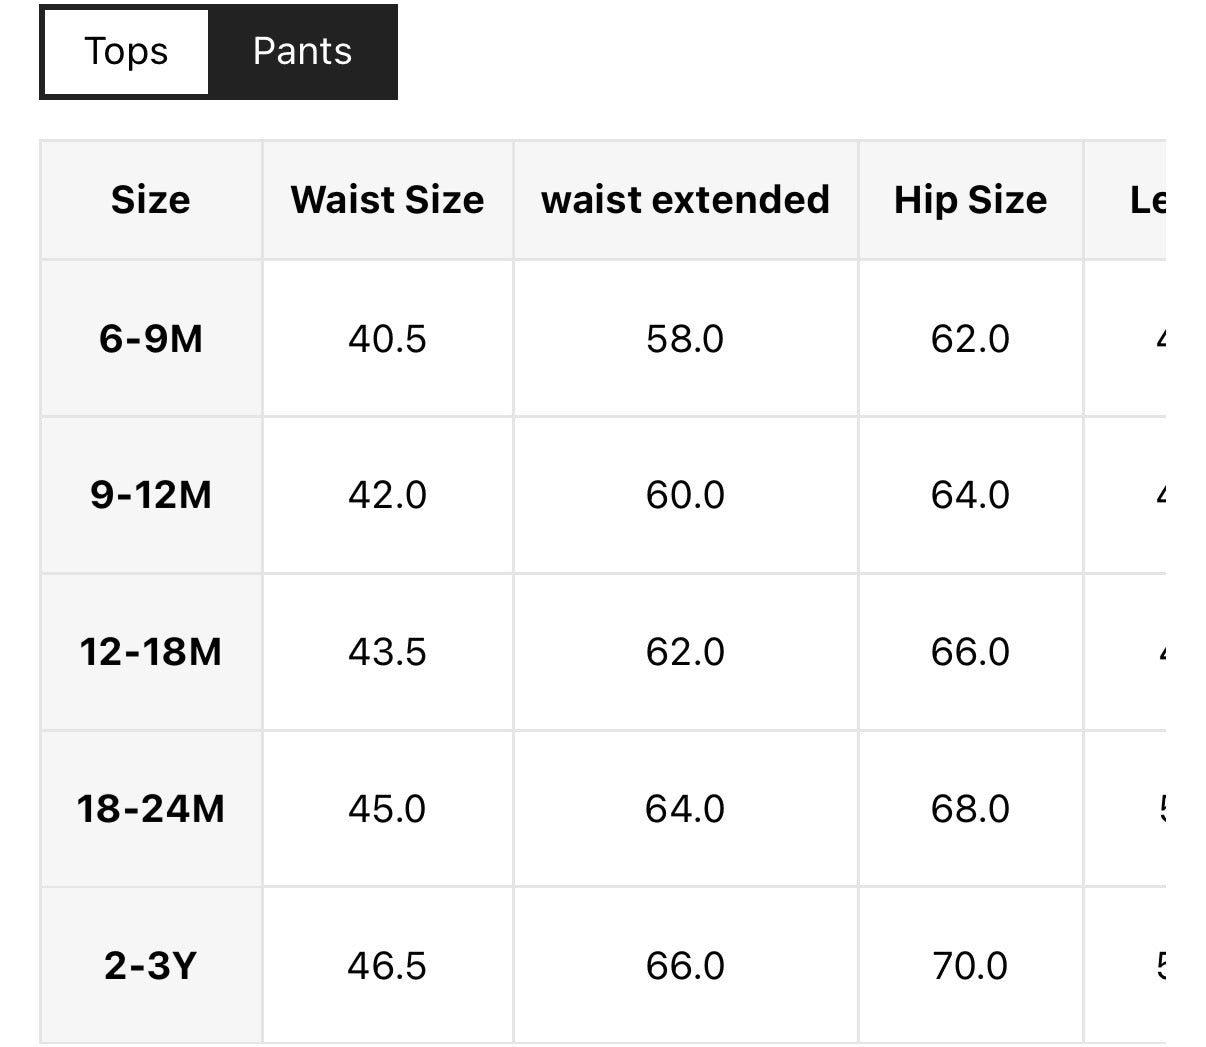Click the Size column header
The width and height of the screenshot is (1206, 1047).
click(x=151, y=200)
